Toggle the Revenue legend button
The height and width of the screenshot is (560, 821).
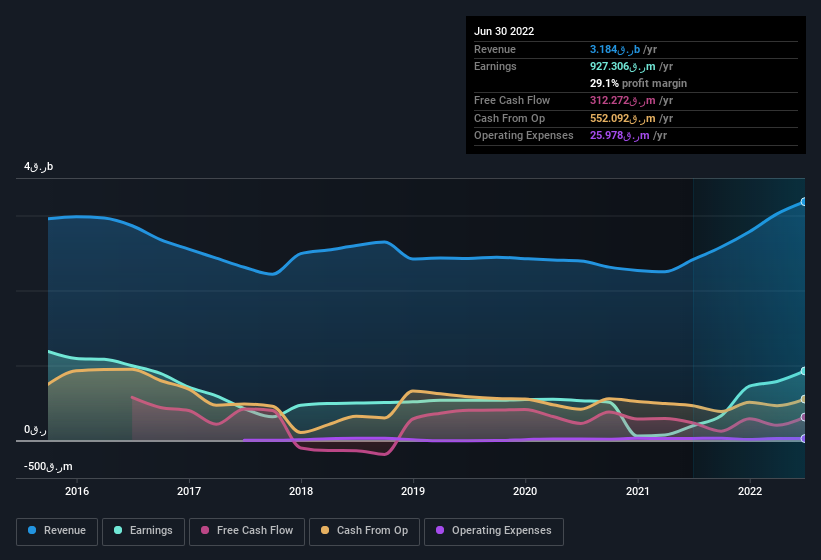57,531
